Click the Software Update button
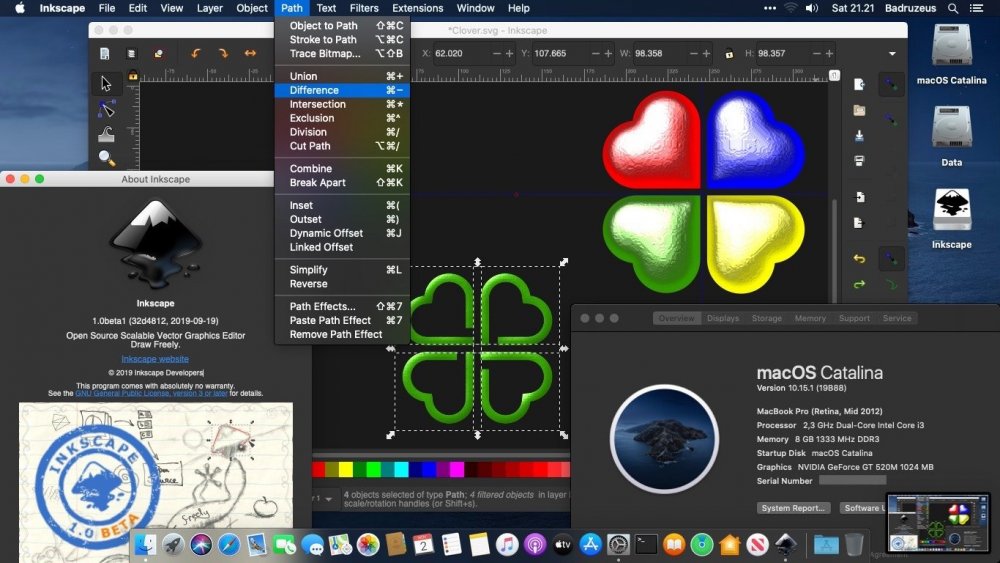 [862, 508]
